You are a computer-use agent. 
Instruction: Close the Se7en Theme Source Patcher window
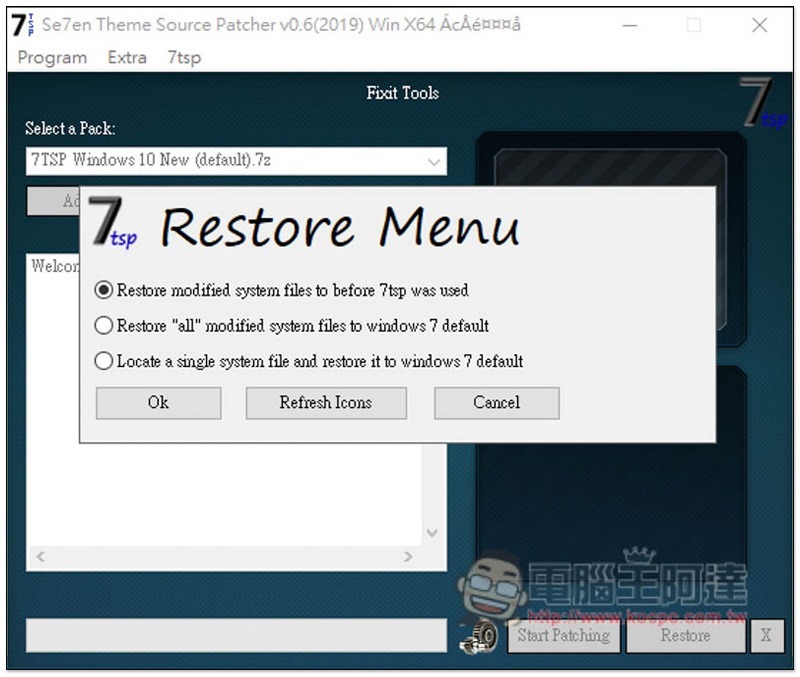(x=759, y=25)
